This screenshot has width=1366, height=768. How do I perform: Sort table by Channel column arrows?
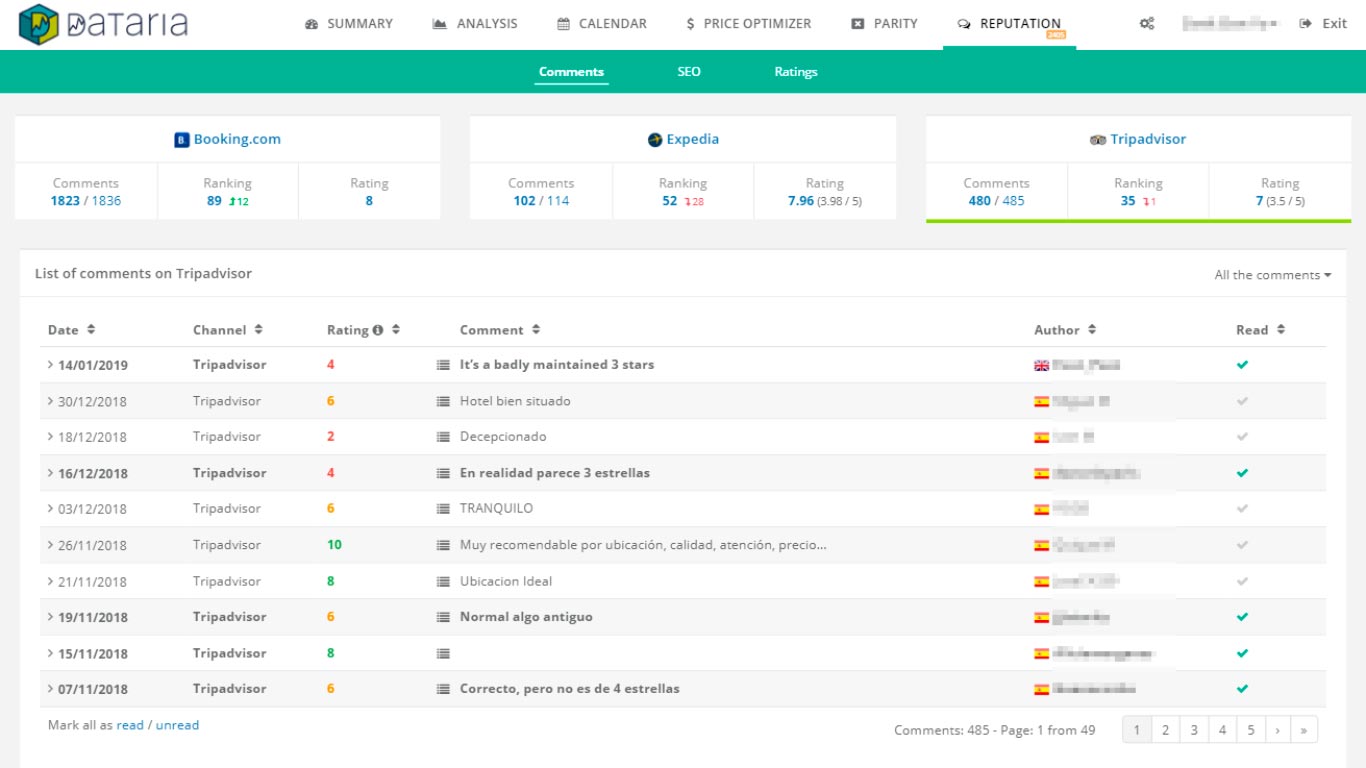[258, 330]
